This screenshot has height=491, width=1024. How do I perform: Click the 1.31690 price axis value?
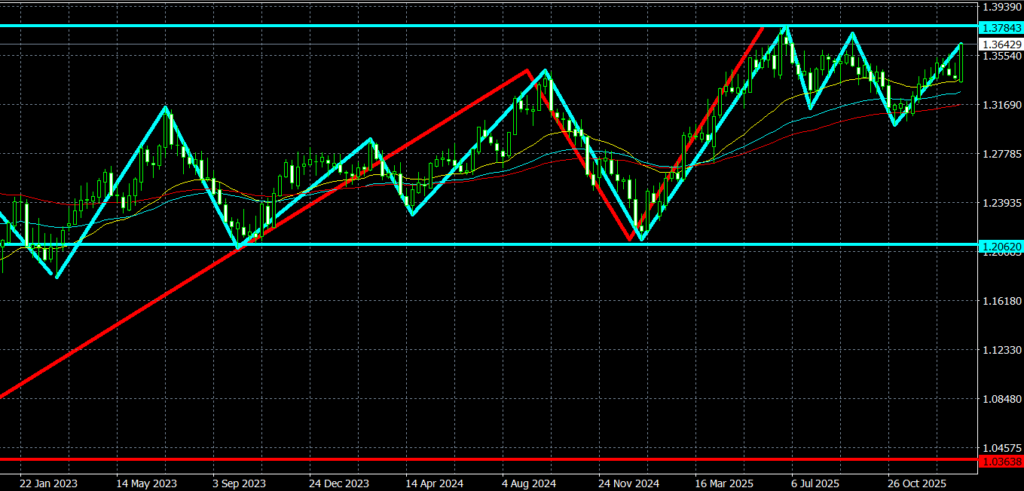pyautogui.click(x=999, y=106)
